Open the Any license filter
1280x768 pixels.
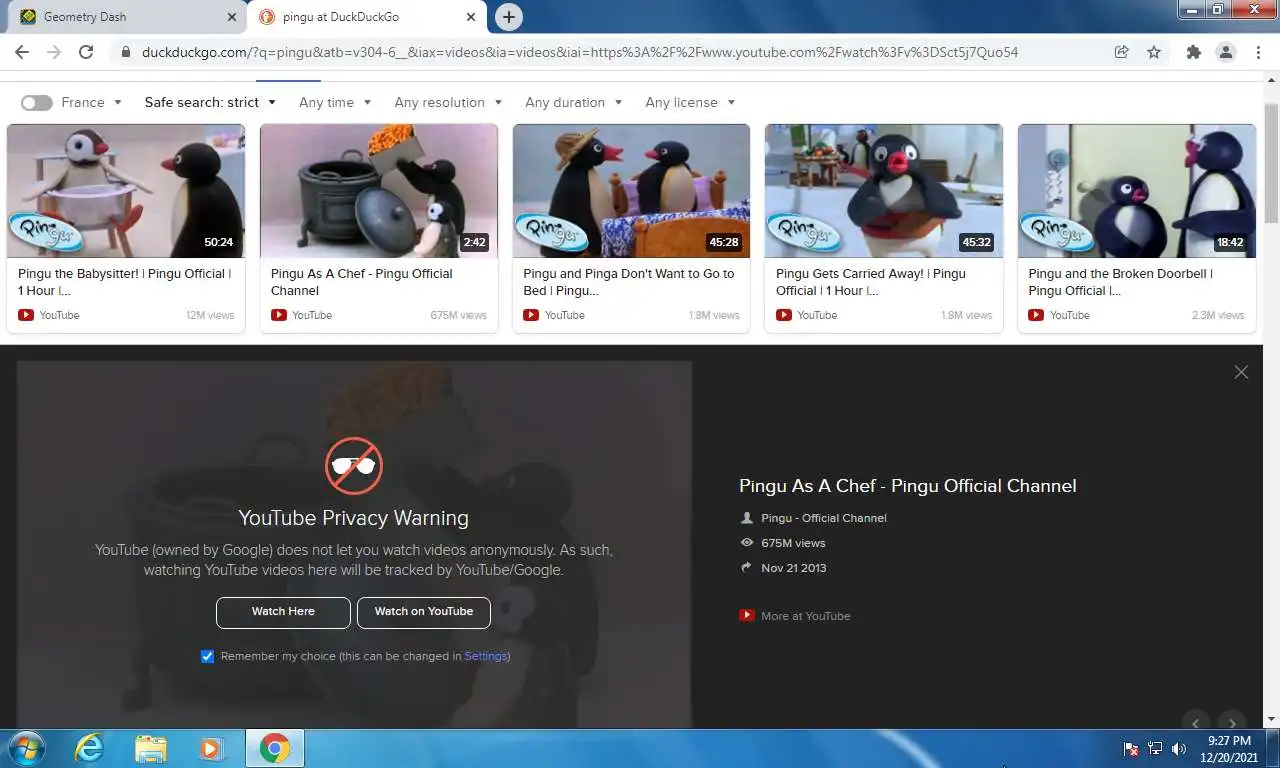coord(690,102)
